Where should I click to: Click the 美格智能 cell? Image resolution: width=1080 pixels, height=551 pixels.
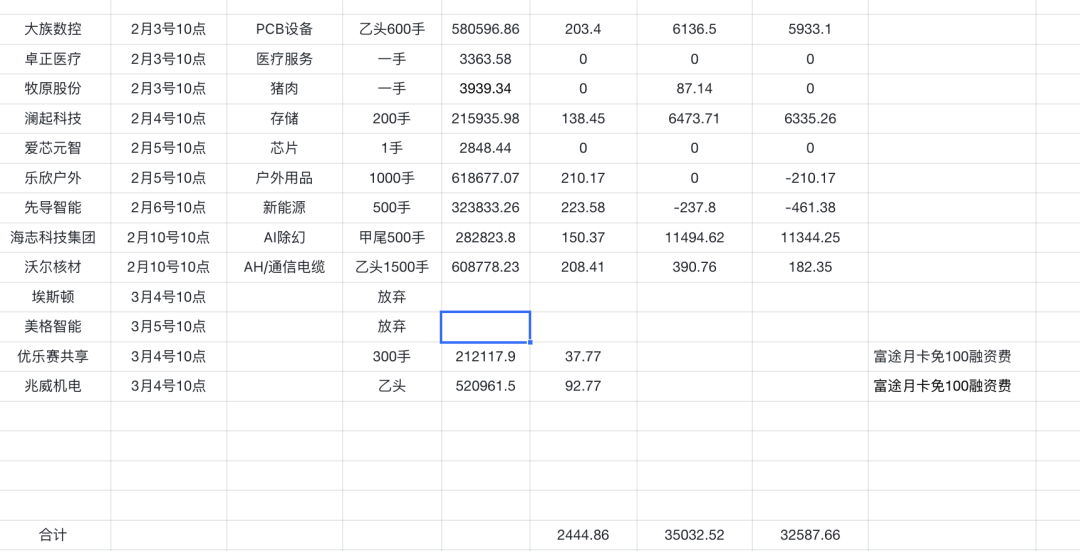click(55, 326)
